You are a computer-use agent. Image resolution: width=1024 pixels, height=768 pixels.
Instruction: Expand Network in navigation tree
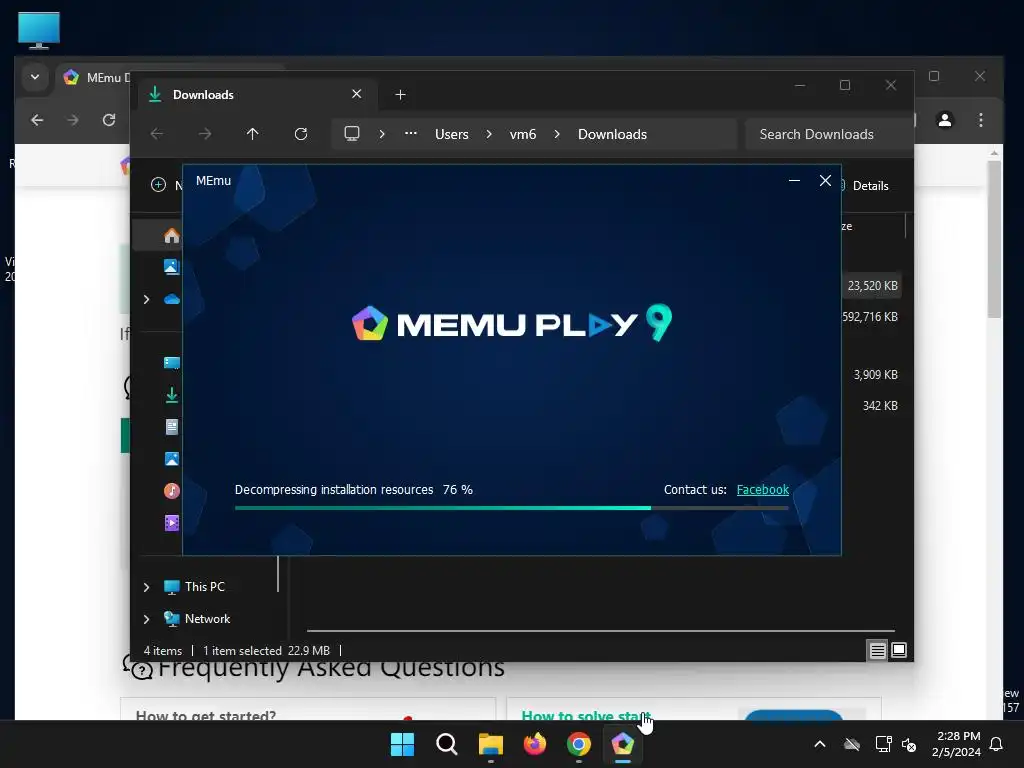146,619
